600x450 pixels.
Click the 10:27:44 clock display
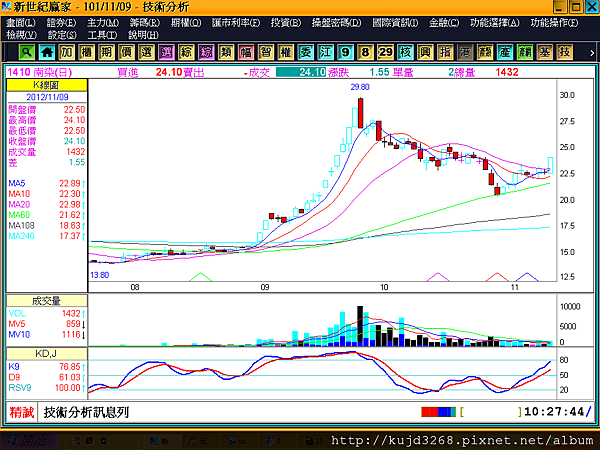(x=554, y=412)
